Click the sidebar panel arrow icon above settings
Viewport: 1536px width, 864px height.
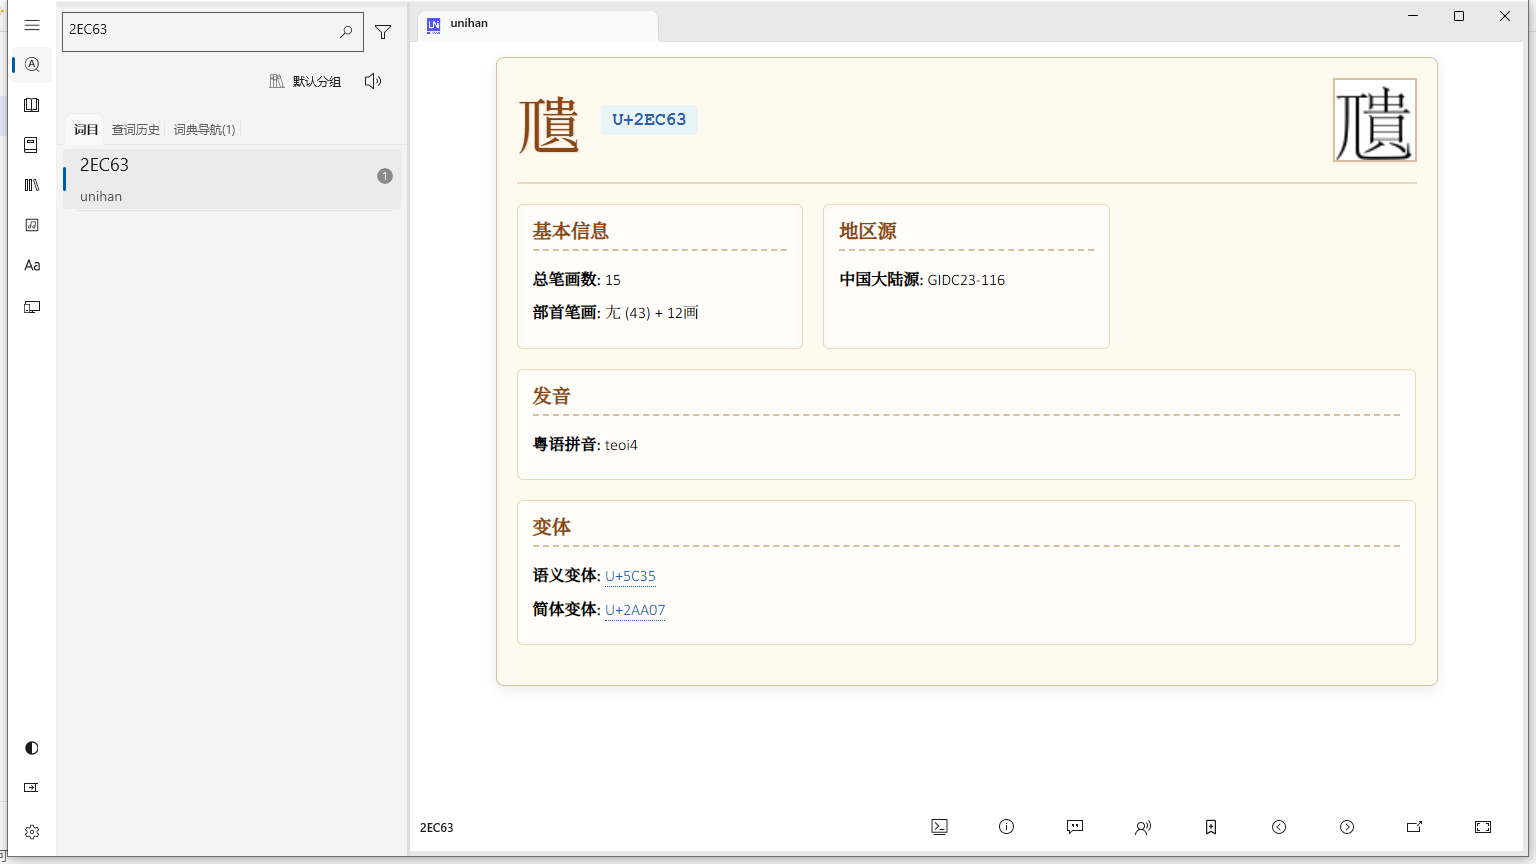(32, 788)
